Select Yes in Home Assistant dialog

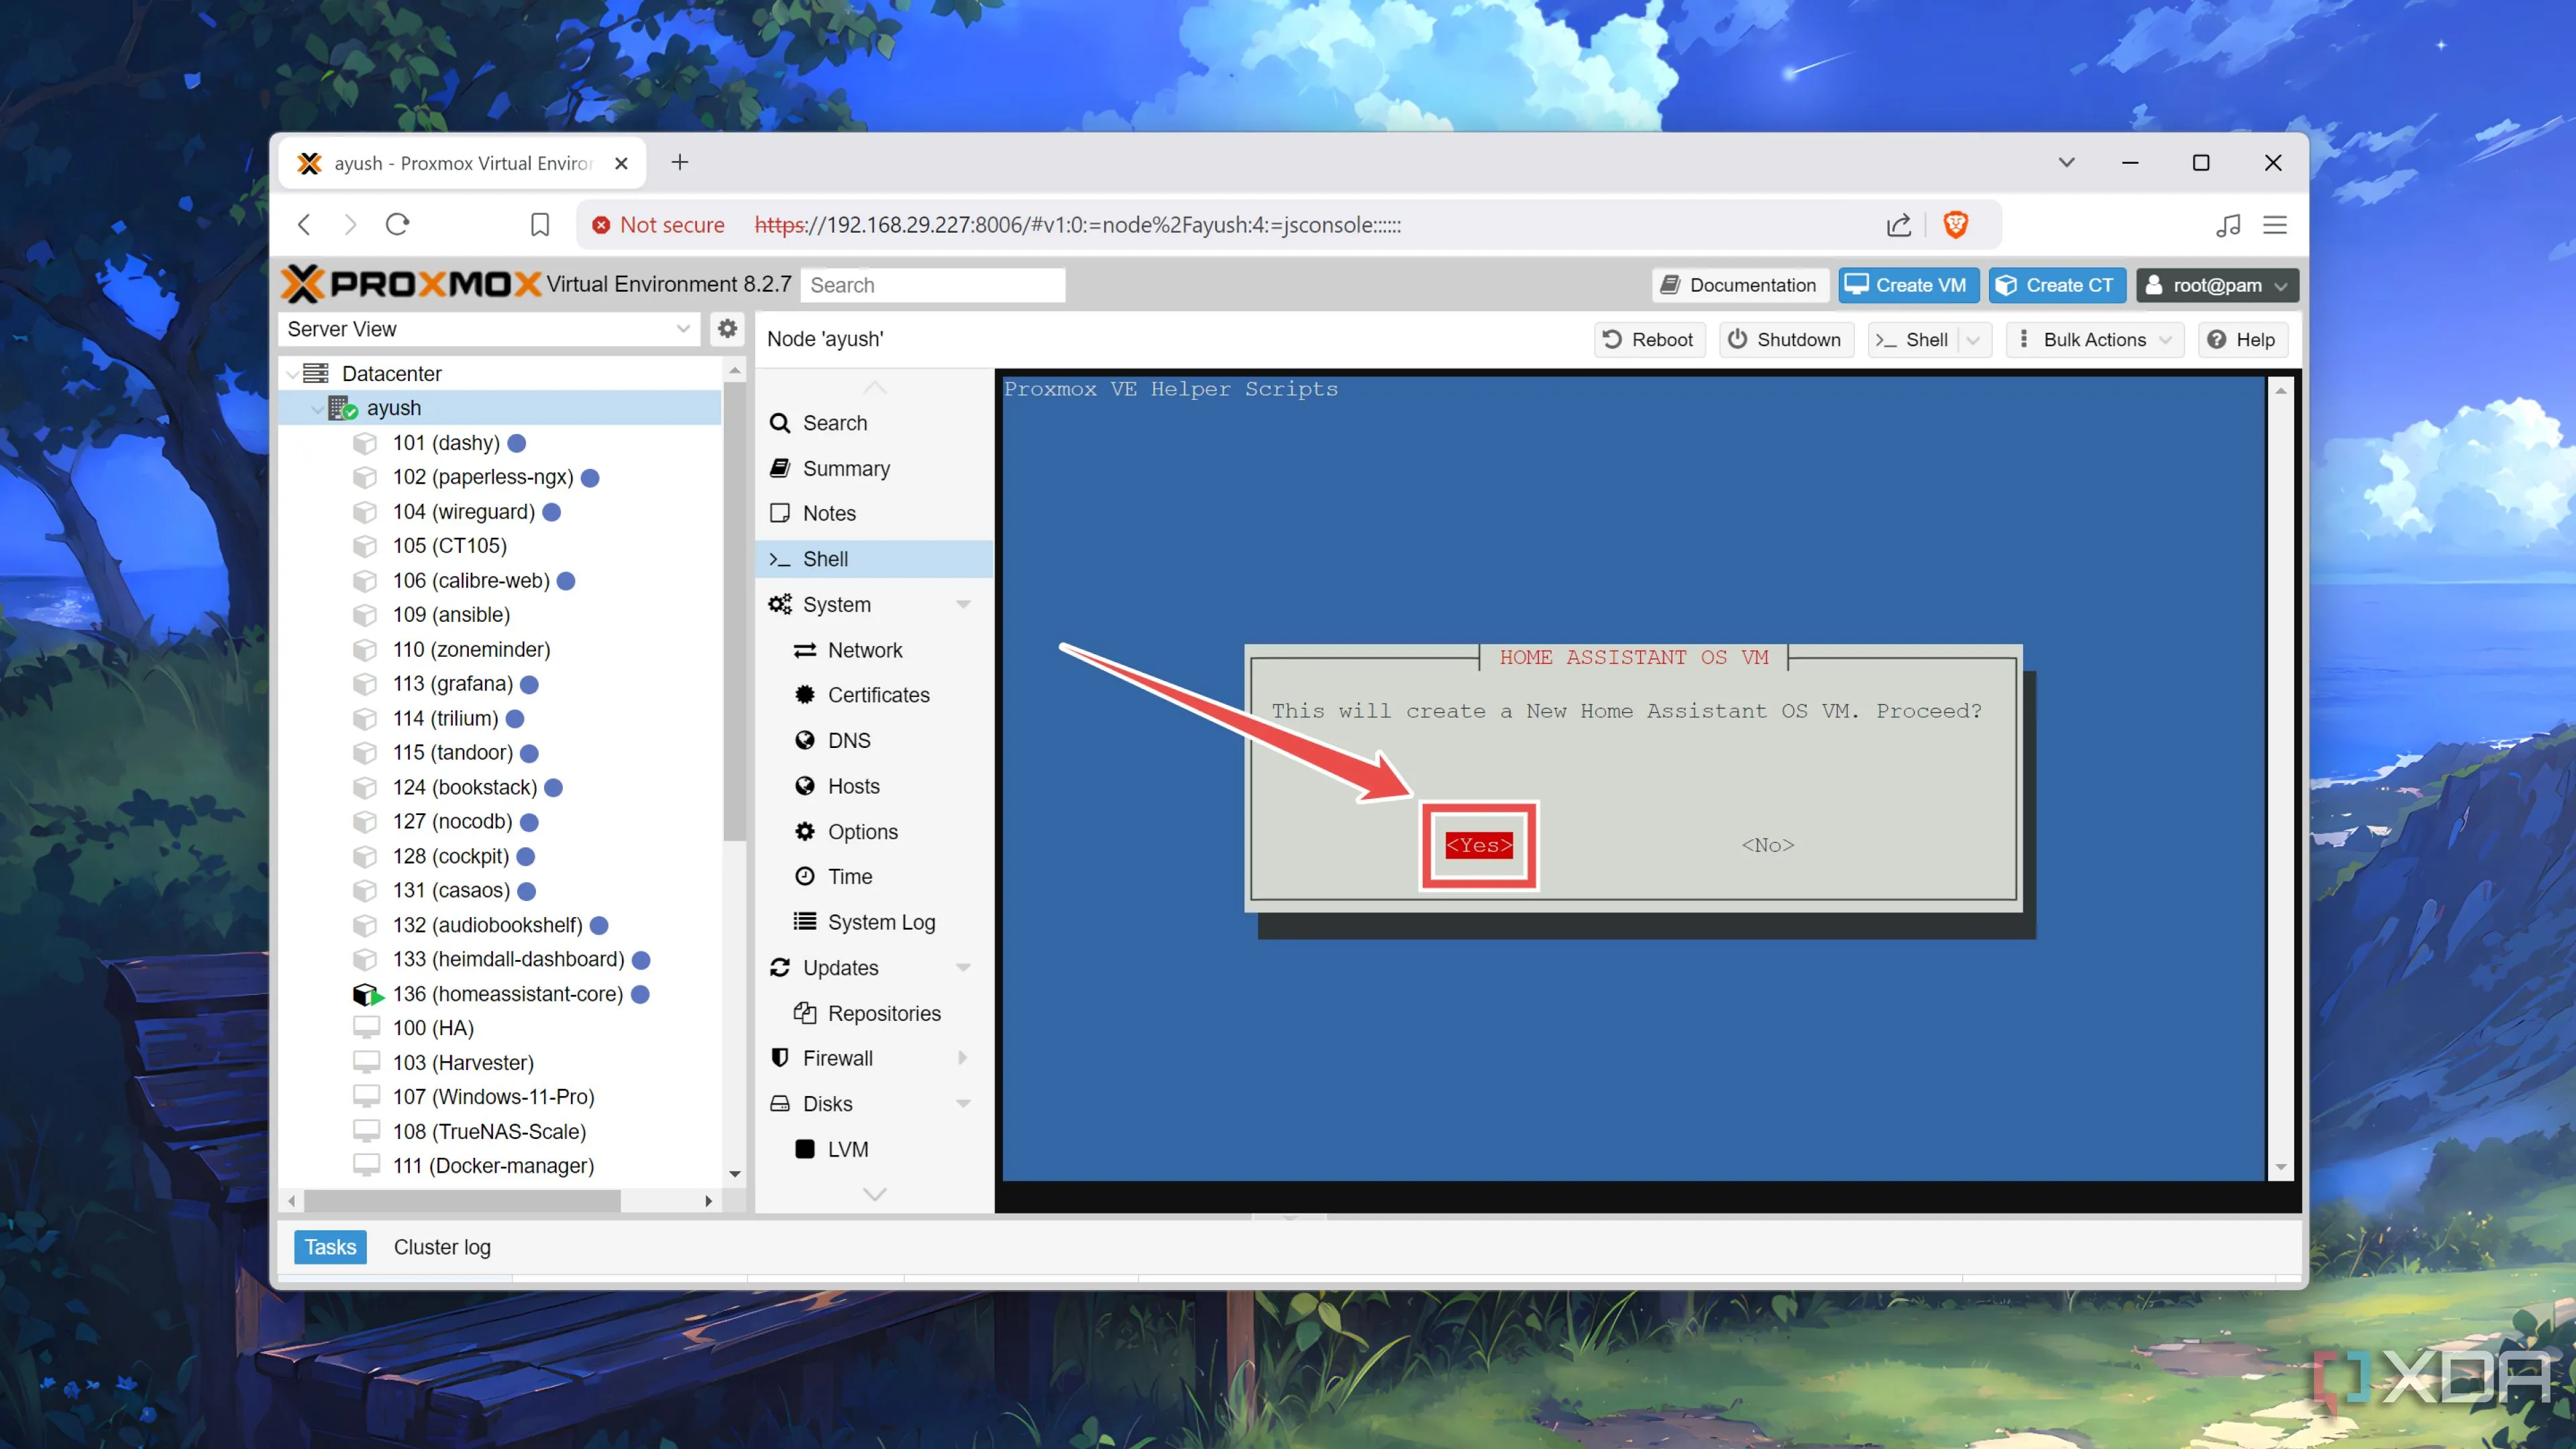1478,845
